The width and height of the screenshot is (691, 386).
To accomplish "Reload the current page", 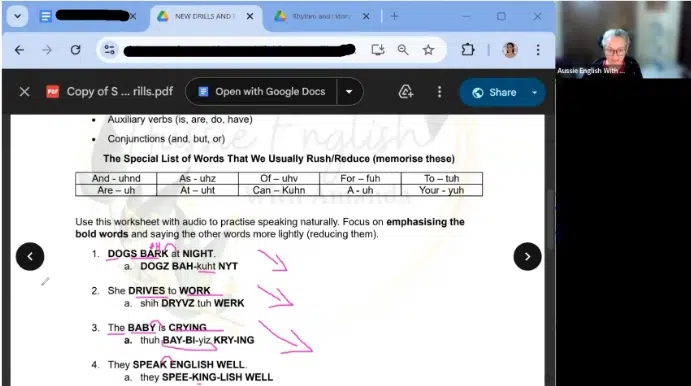I will point(75,50).
